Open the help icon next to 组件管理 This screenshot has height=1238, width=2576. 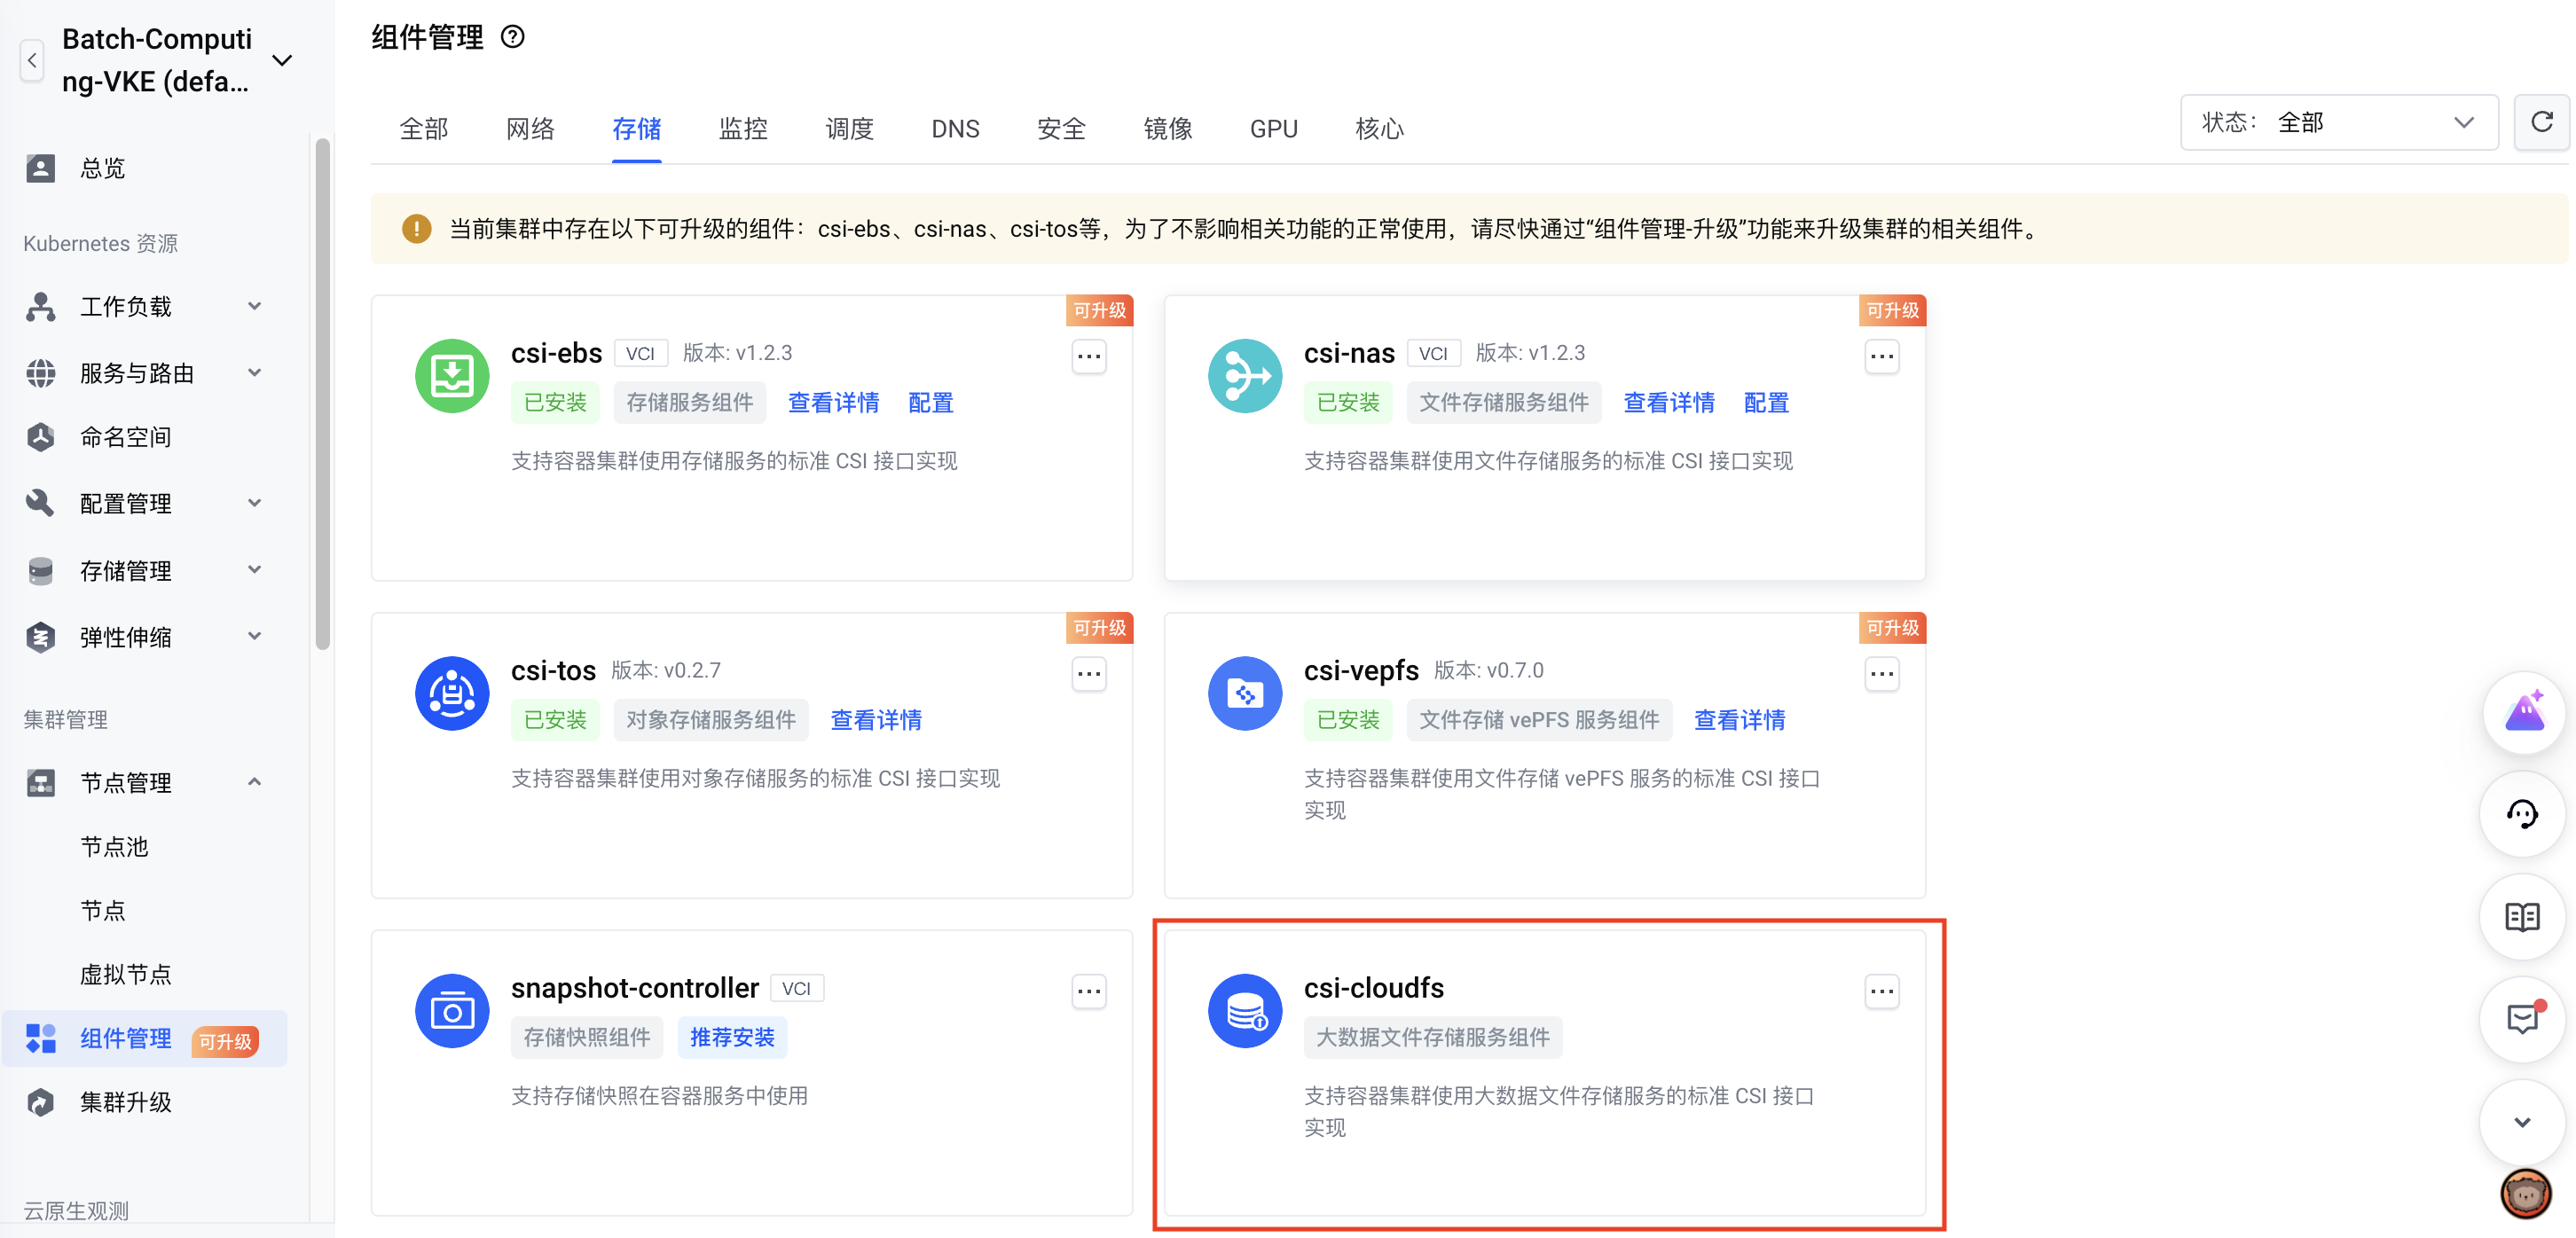pos(513,38)
